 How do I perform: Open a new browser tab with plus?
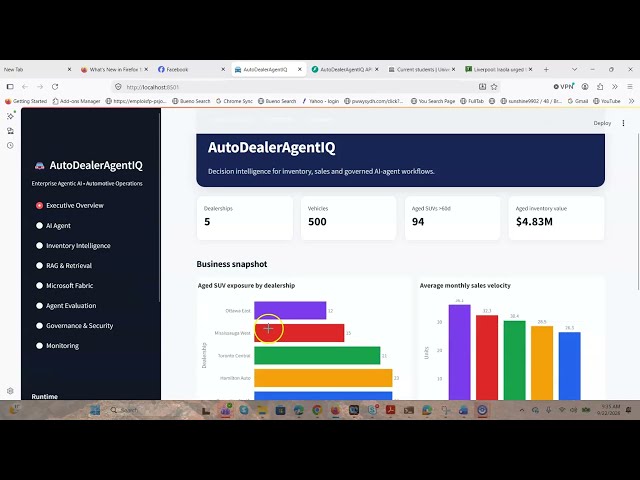click(546, 69)
